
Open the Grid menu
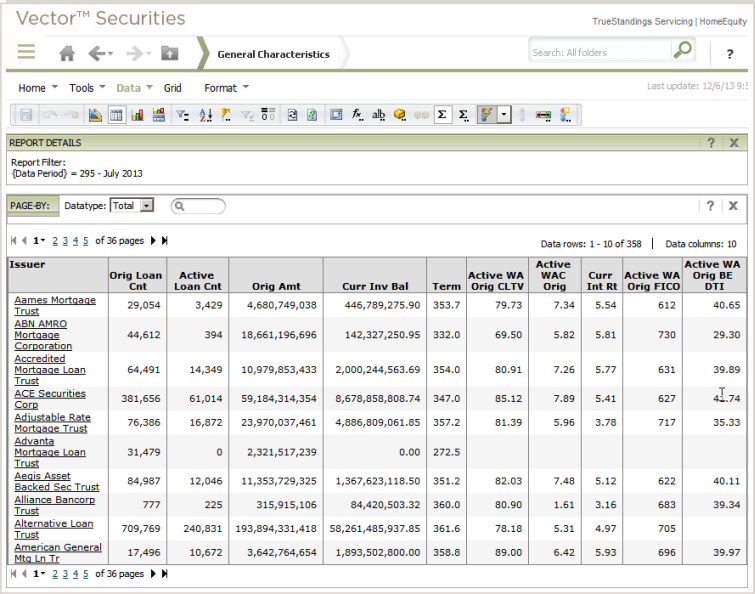pyautogui.click(x=172, y=88)
